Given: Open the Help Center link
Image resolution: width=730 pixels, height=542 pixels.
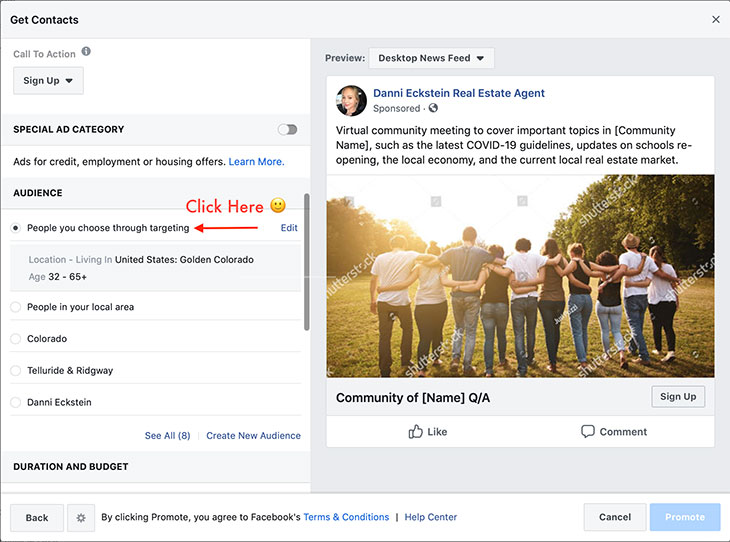Looking at the screenshot, I should [x=431, y=517].
